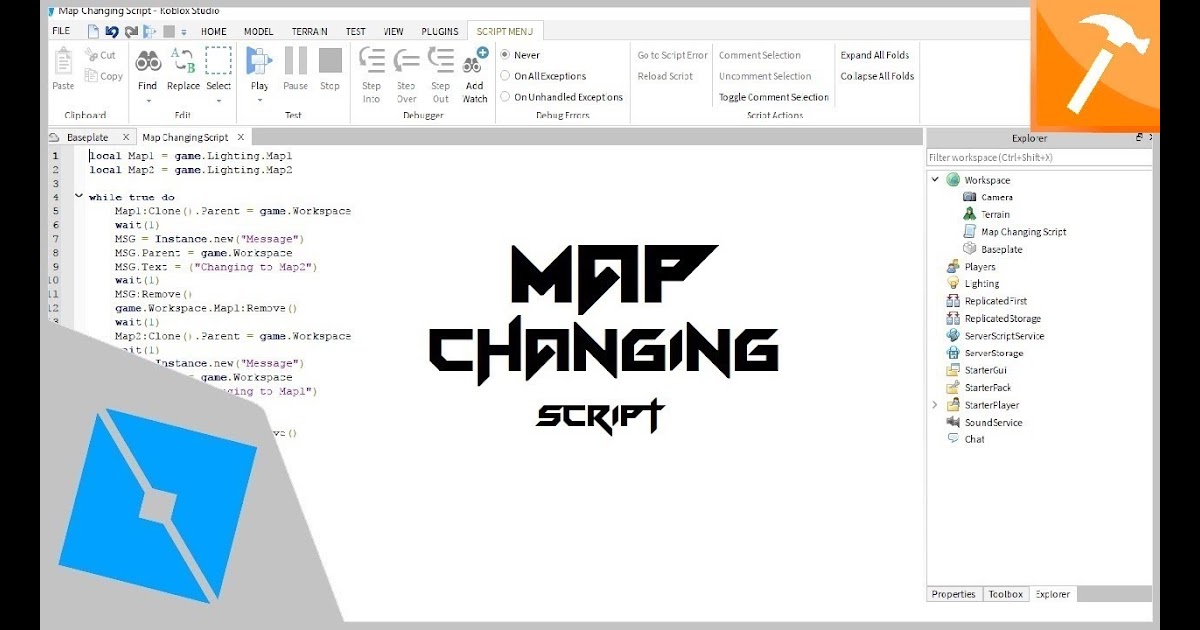The width and height of the screenshot is (1200, 630).
Task: Click the SoundService speaker icon
Action: coord(953,422)
